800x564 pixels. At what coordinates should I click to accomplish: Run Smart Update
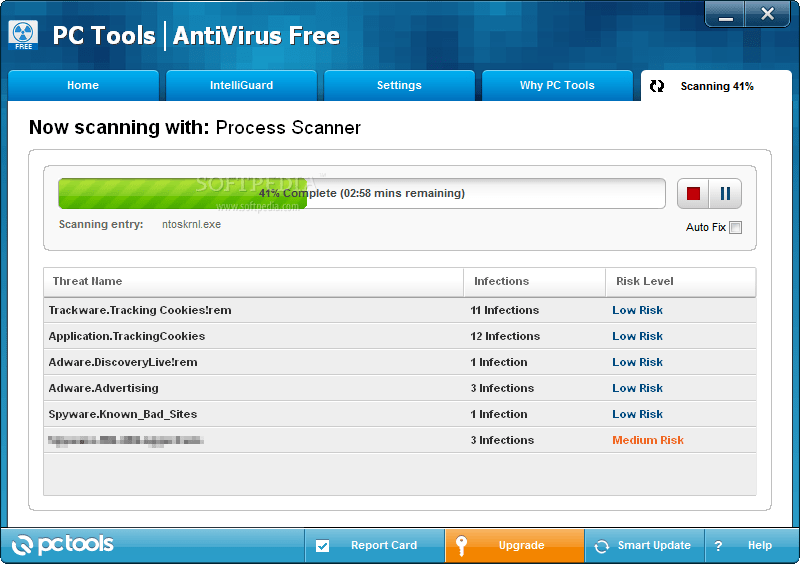pos(644,545)
